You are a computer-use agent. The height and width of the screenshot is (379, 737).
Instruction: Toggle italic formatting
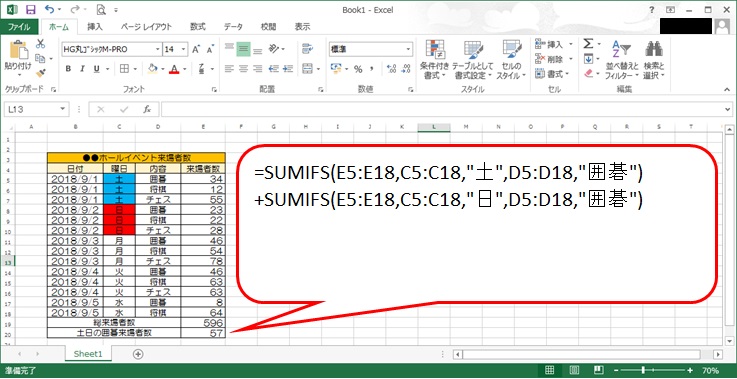[x=82, y=69]
